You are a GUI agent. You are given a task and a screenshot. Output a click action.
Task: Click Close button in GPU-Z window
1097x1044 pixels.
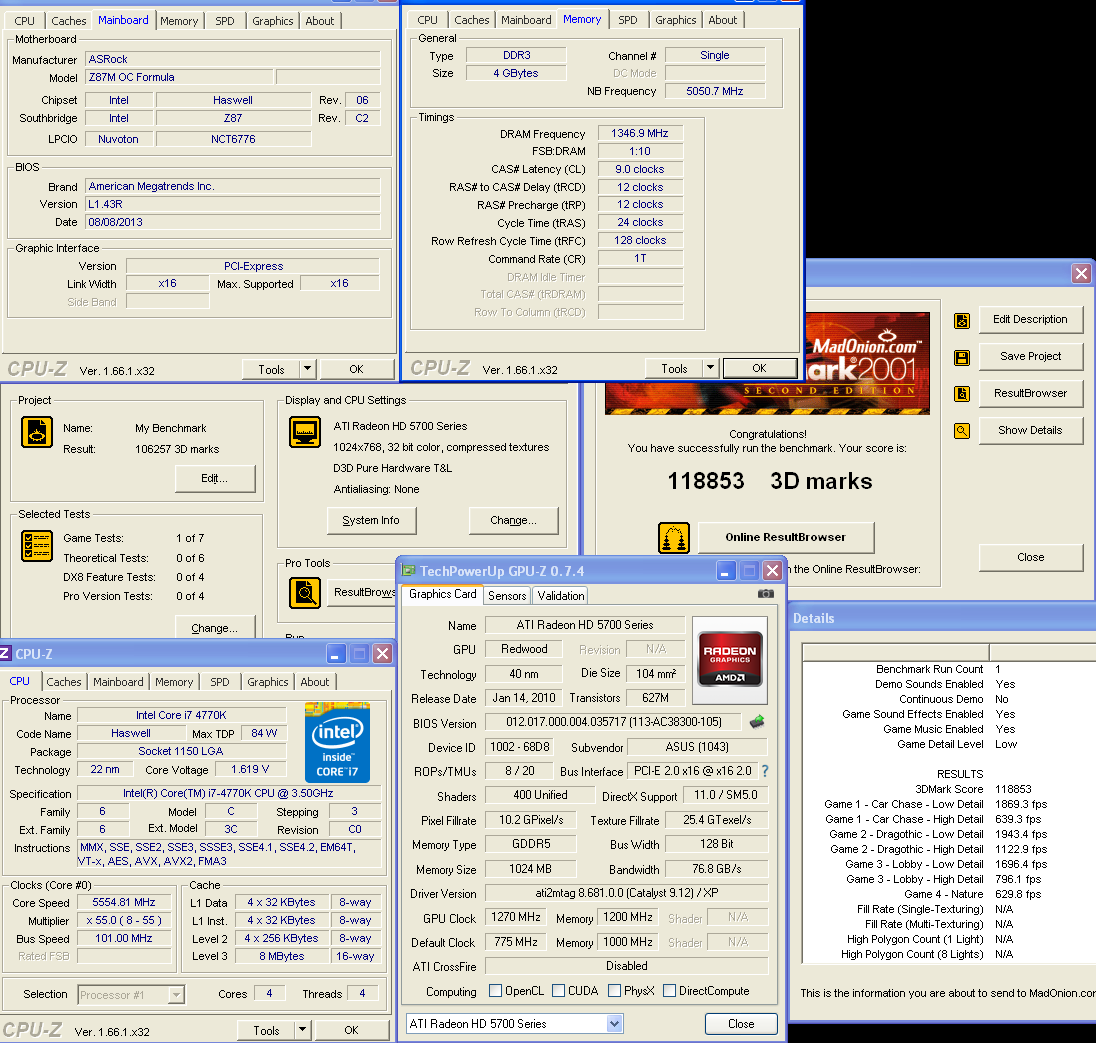point(741,1024)
